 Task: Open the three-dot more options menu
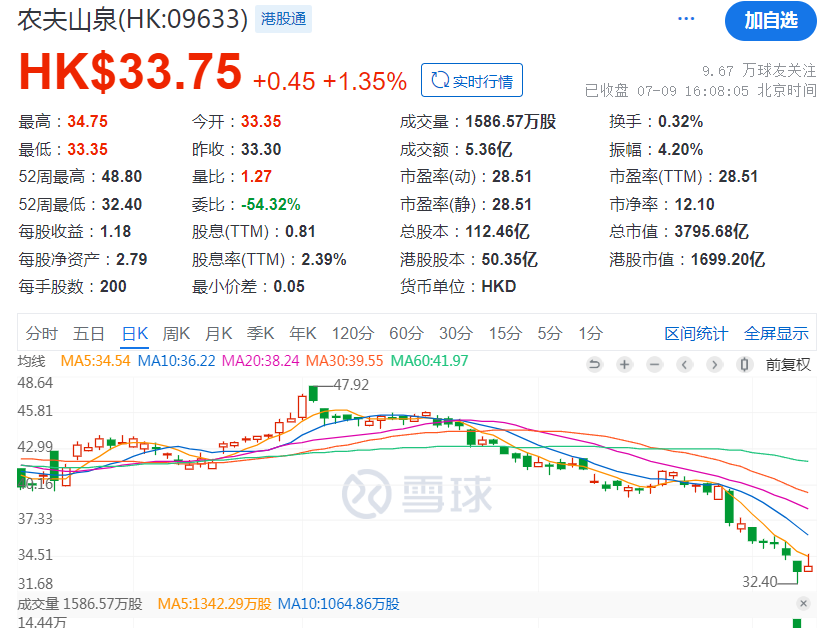click(x=685, y=19)
